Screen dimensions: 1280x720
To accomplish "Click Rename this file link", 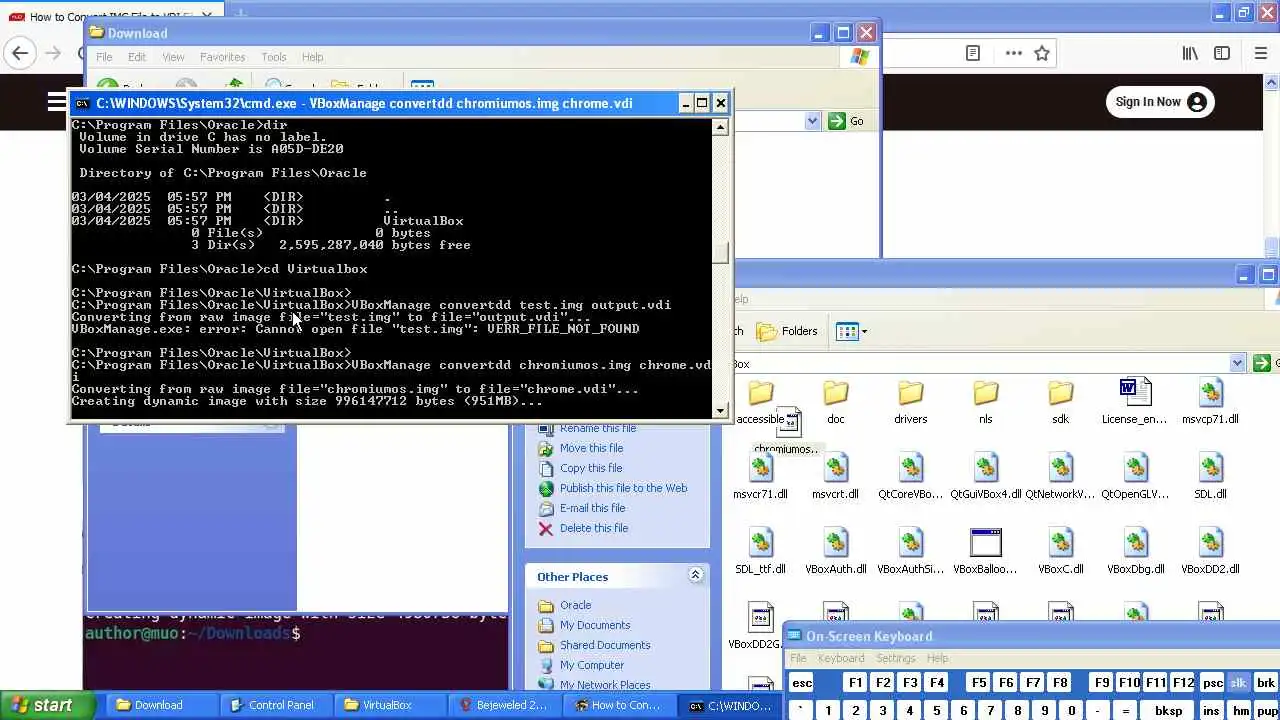I will pos(598,428).
